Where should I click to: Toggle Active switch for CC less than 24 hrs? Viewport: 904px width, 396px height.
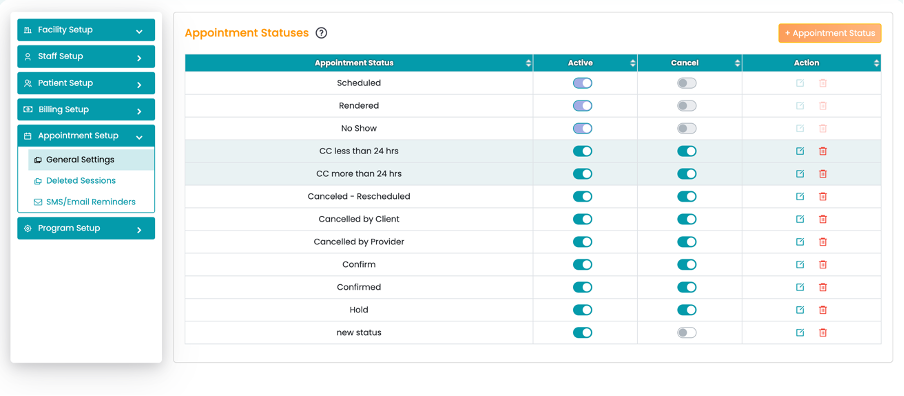point(582,151)
